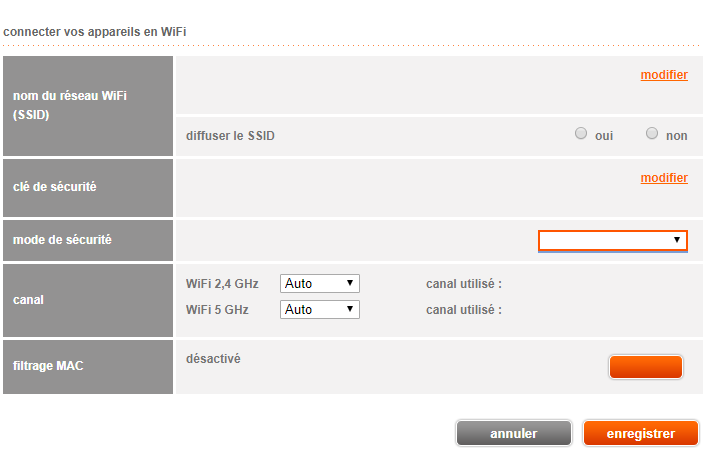Screen dimensions: 711x456
Task: Click the canal row header
Action: coord(29,299)
